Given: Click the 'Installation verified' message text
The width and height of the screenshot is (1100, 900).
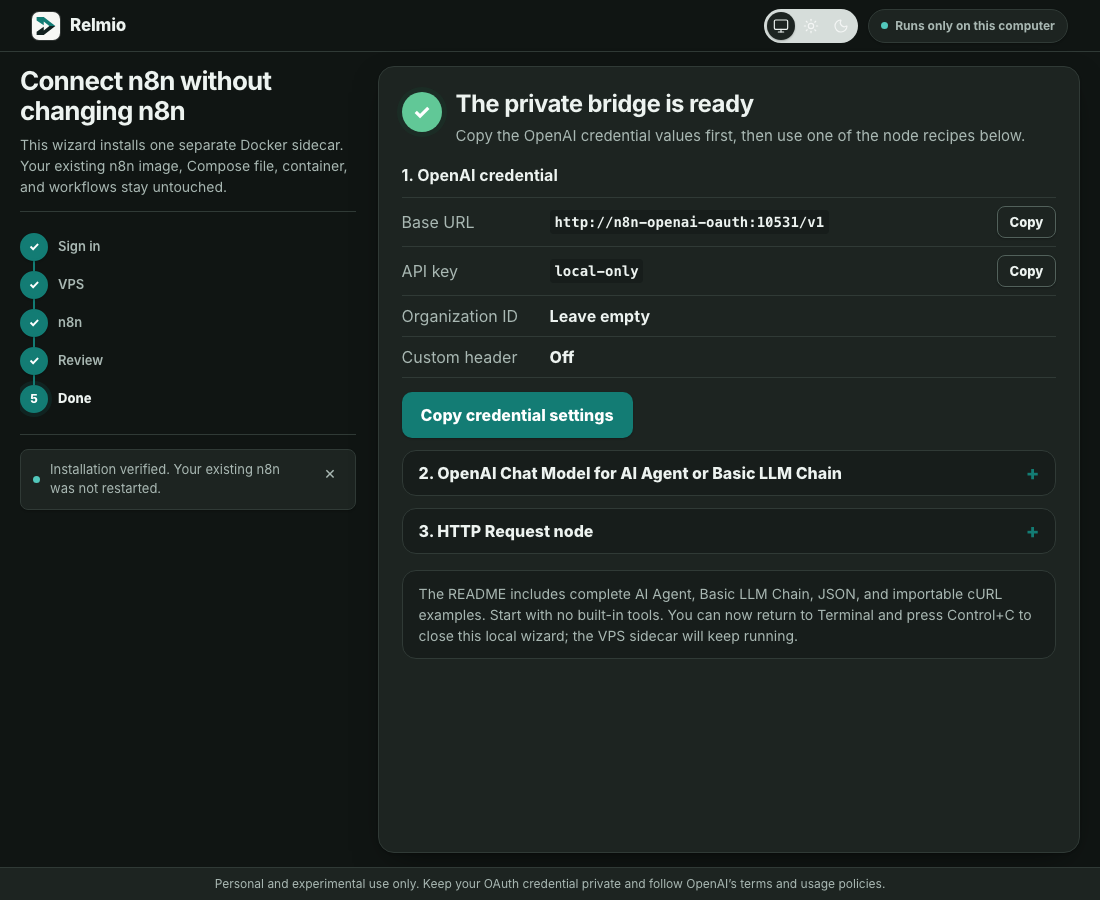Looking at the screenshot, I should [165, 478].
